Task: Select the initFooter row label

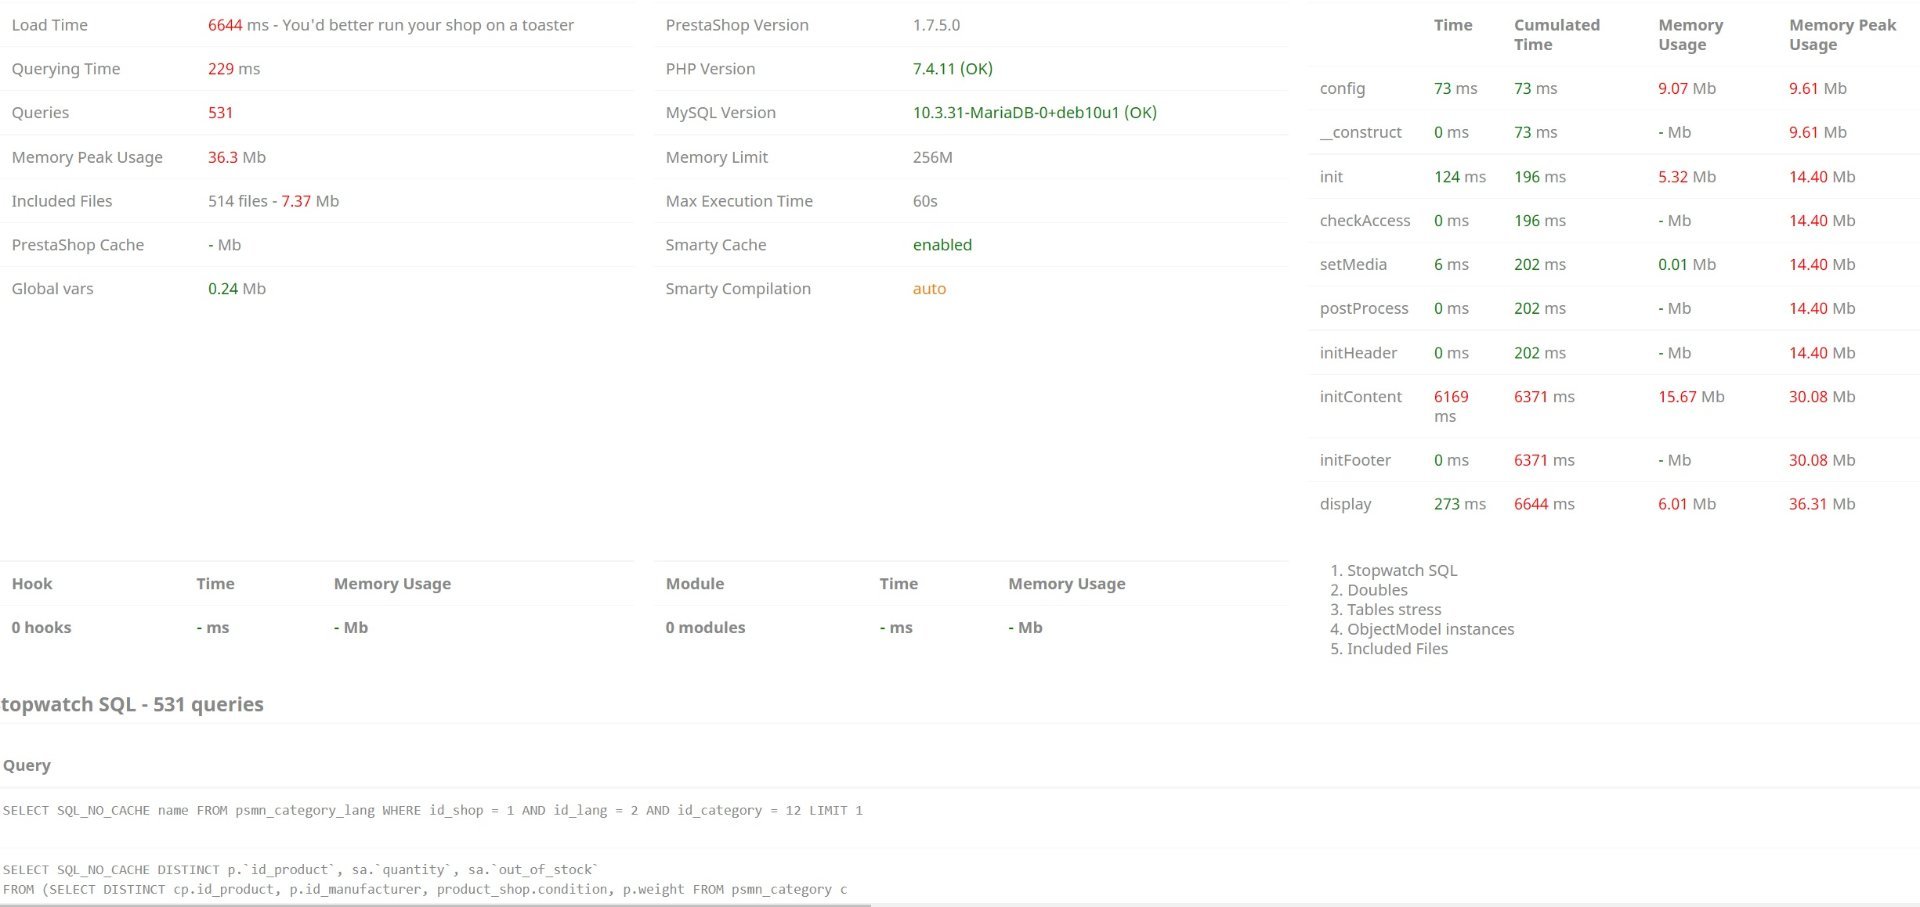Action: [1355, 460]
